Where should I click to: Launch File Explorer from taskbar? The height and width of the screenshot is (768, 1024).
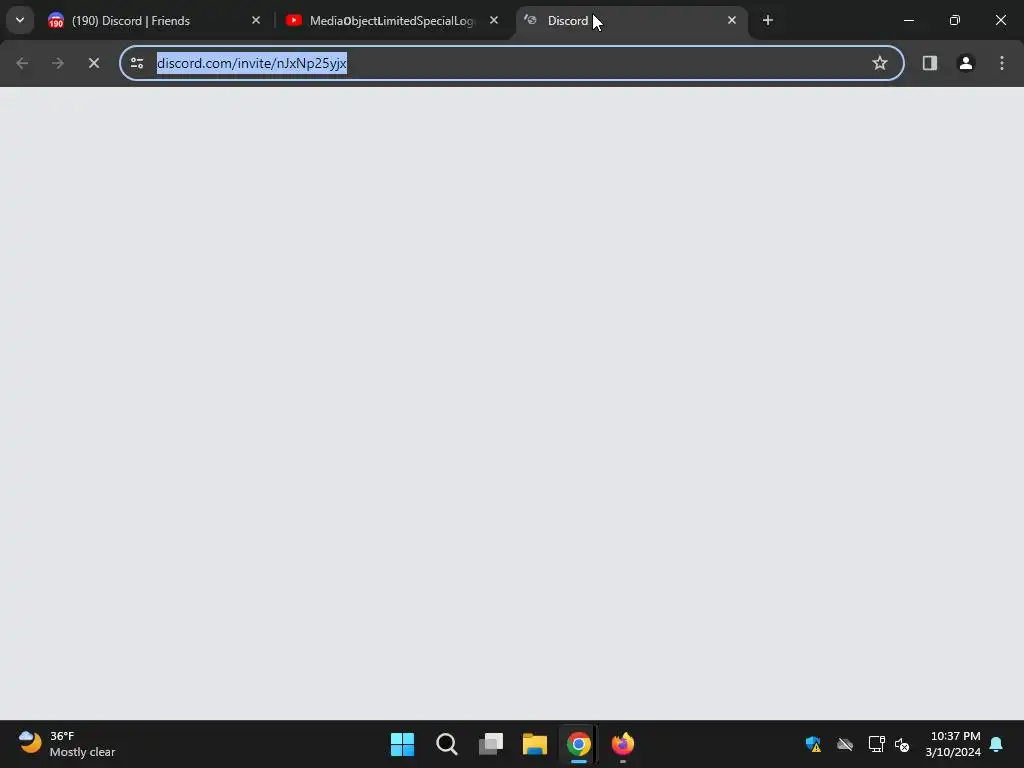(x=535, y=744)
